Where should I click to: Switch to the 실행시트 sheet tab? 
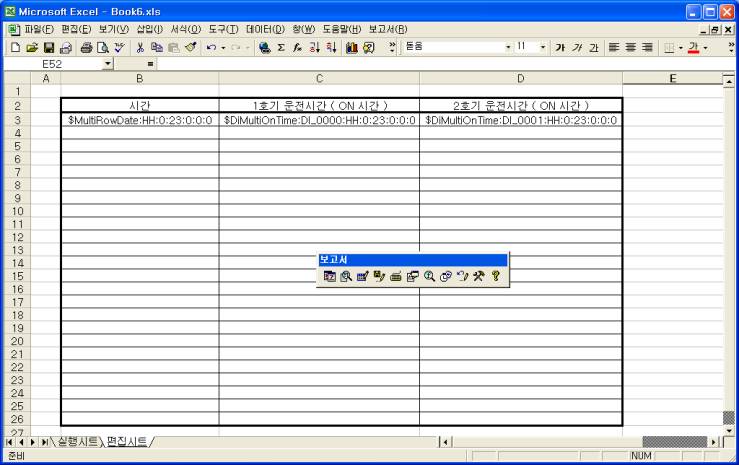pos(80,441)
